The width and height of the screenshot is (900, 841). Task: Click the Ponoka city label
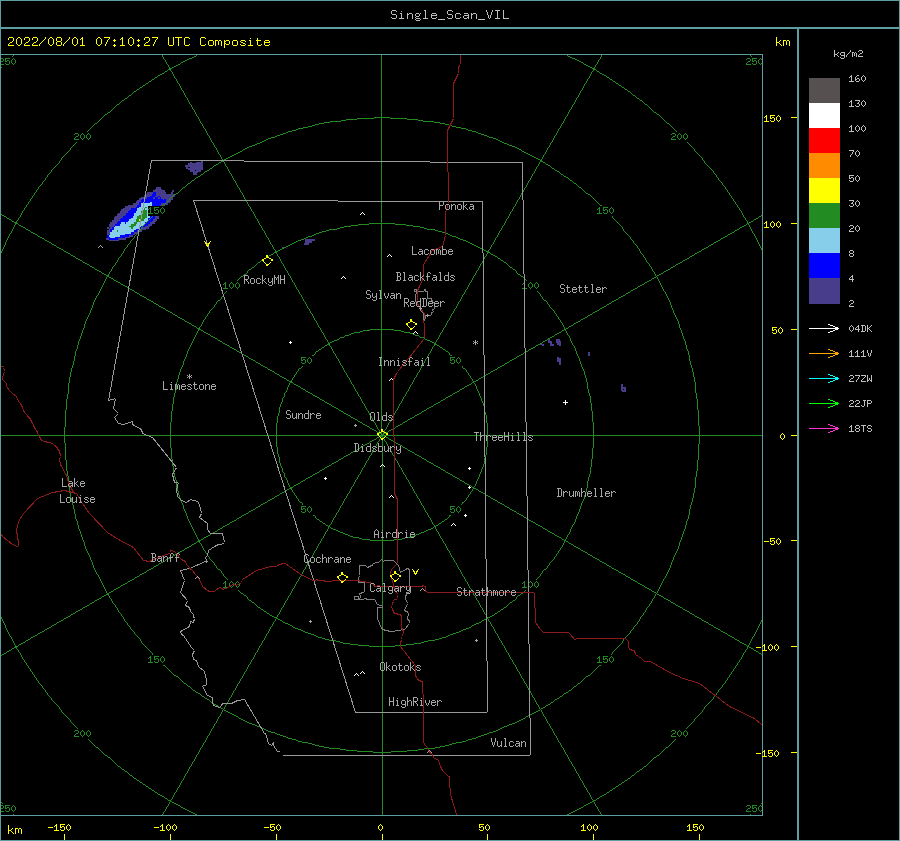(456, 206)
